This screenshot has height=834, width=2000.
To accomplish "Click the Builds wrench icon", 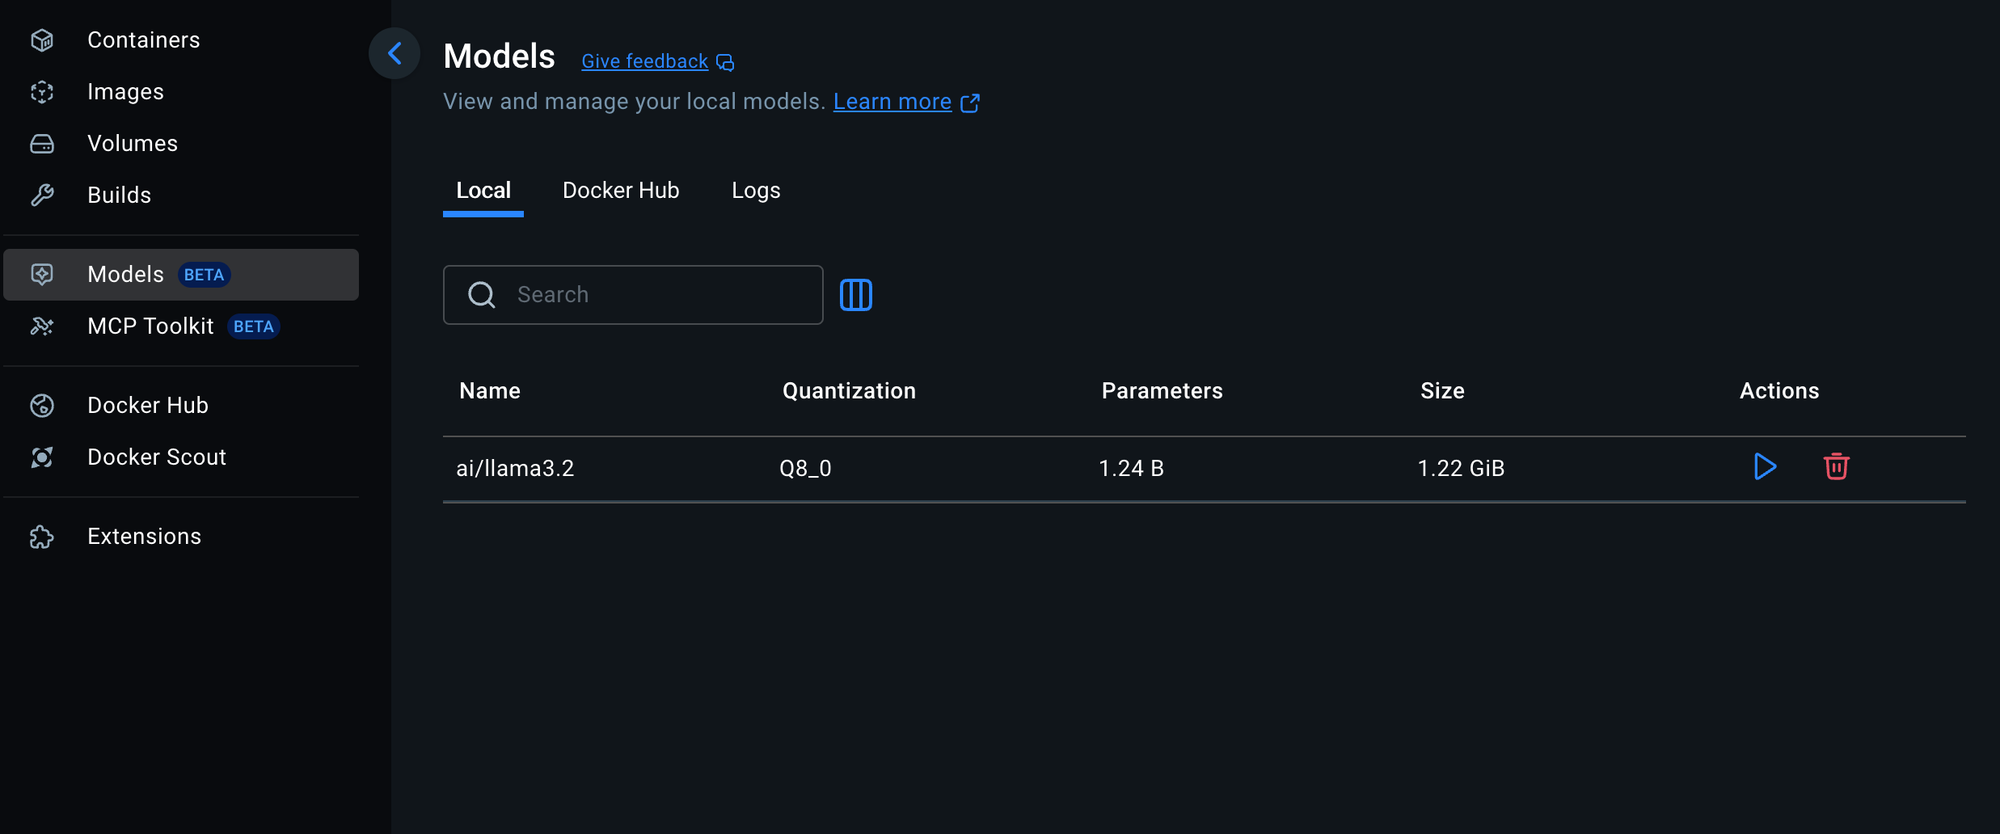I will [x=42, y=195].
